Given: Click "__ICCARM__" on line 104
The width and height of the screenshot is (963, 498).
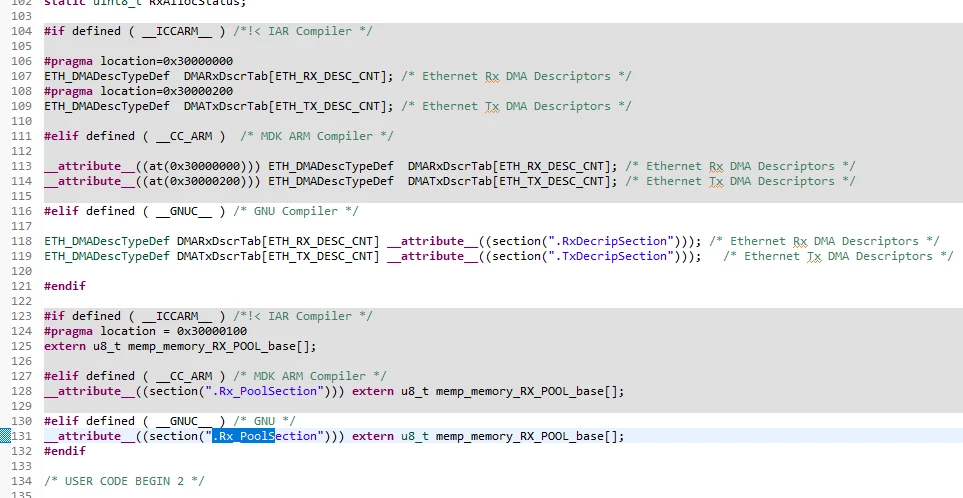Looking at the screenshot, I should 177,31.
